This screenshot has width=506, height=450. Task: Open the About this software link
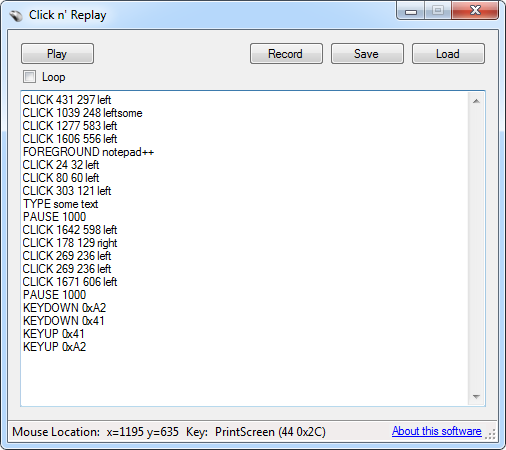pos(436,431)
